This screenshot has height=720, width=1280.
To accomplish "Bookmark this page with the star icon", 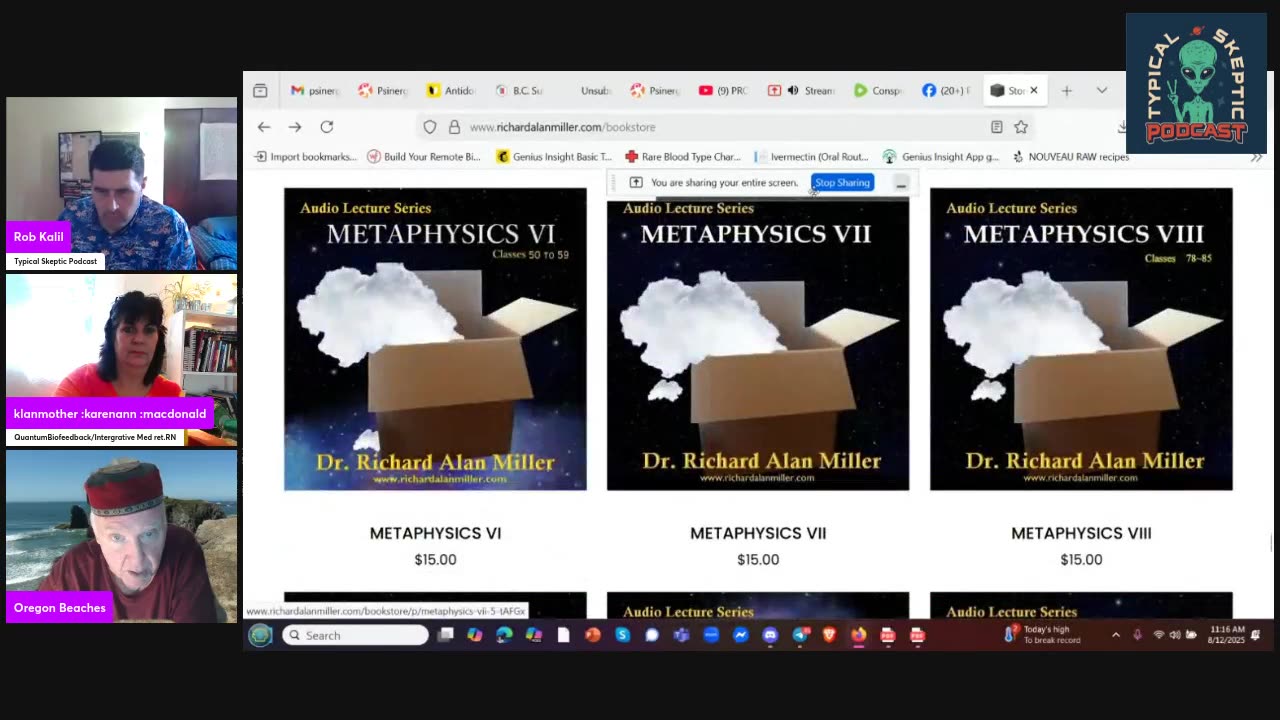I will pos(1021,127).
